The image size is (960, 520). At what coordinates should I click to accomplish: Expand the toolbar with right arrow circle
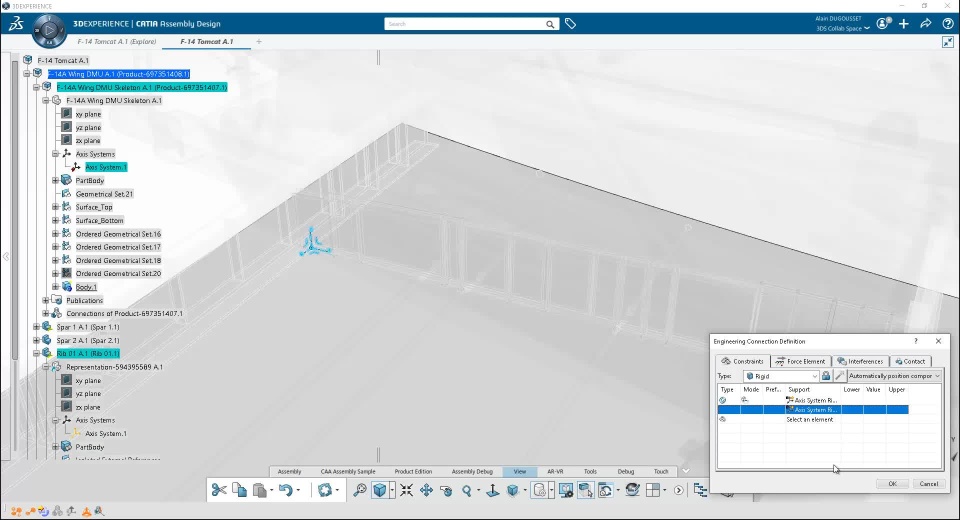click(x=678, y=490)
